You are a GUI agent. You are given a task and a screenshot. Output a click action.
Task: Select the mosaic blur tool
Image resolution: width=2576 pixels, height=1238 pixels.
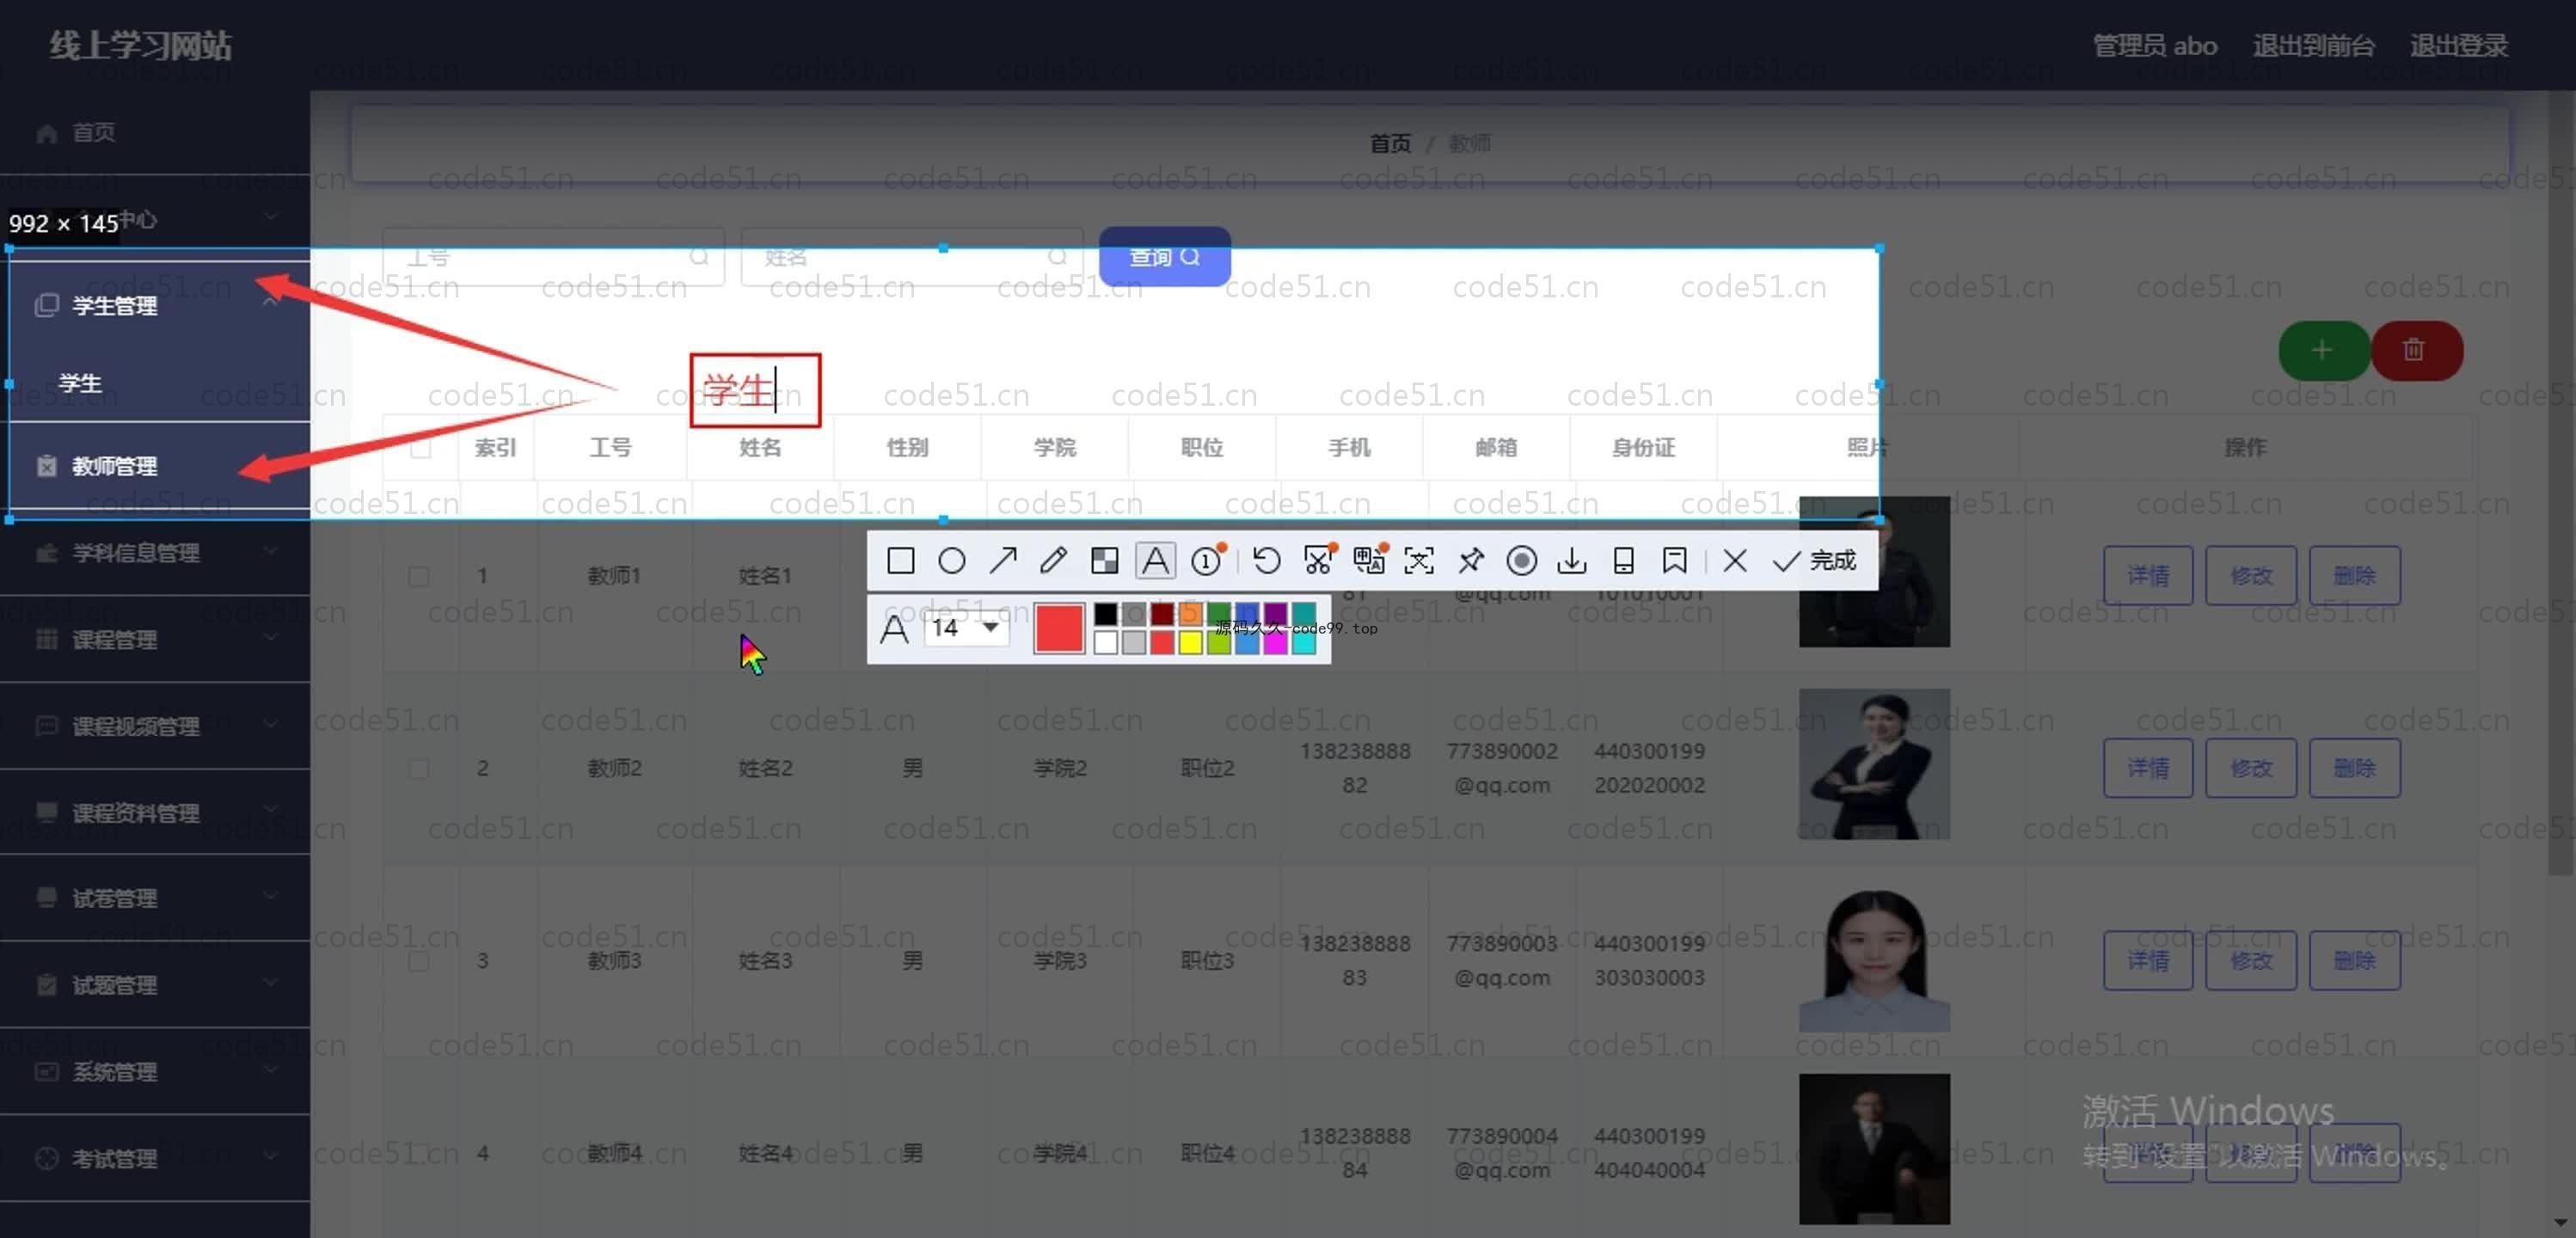click(1104, 561)
